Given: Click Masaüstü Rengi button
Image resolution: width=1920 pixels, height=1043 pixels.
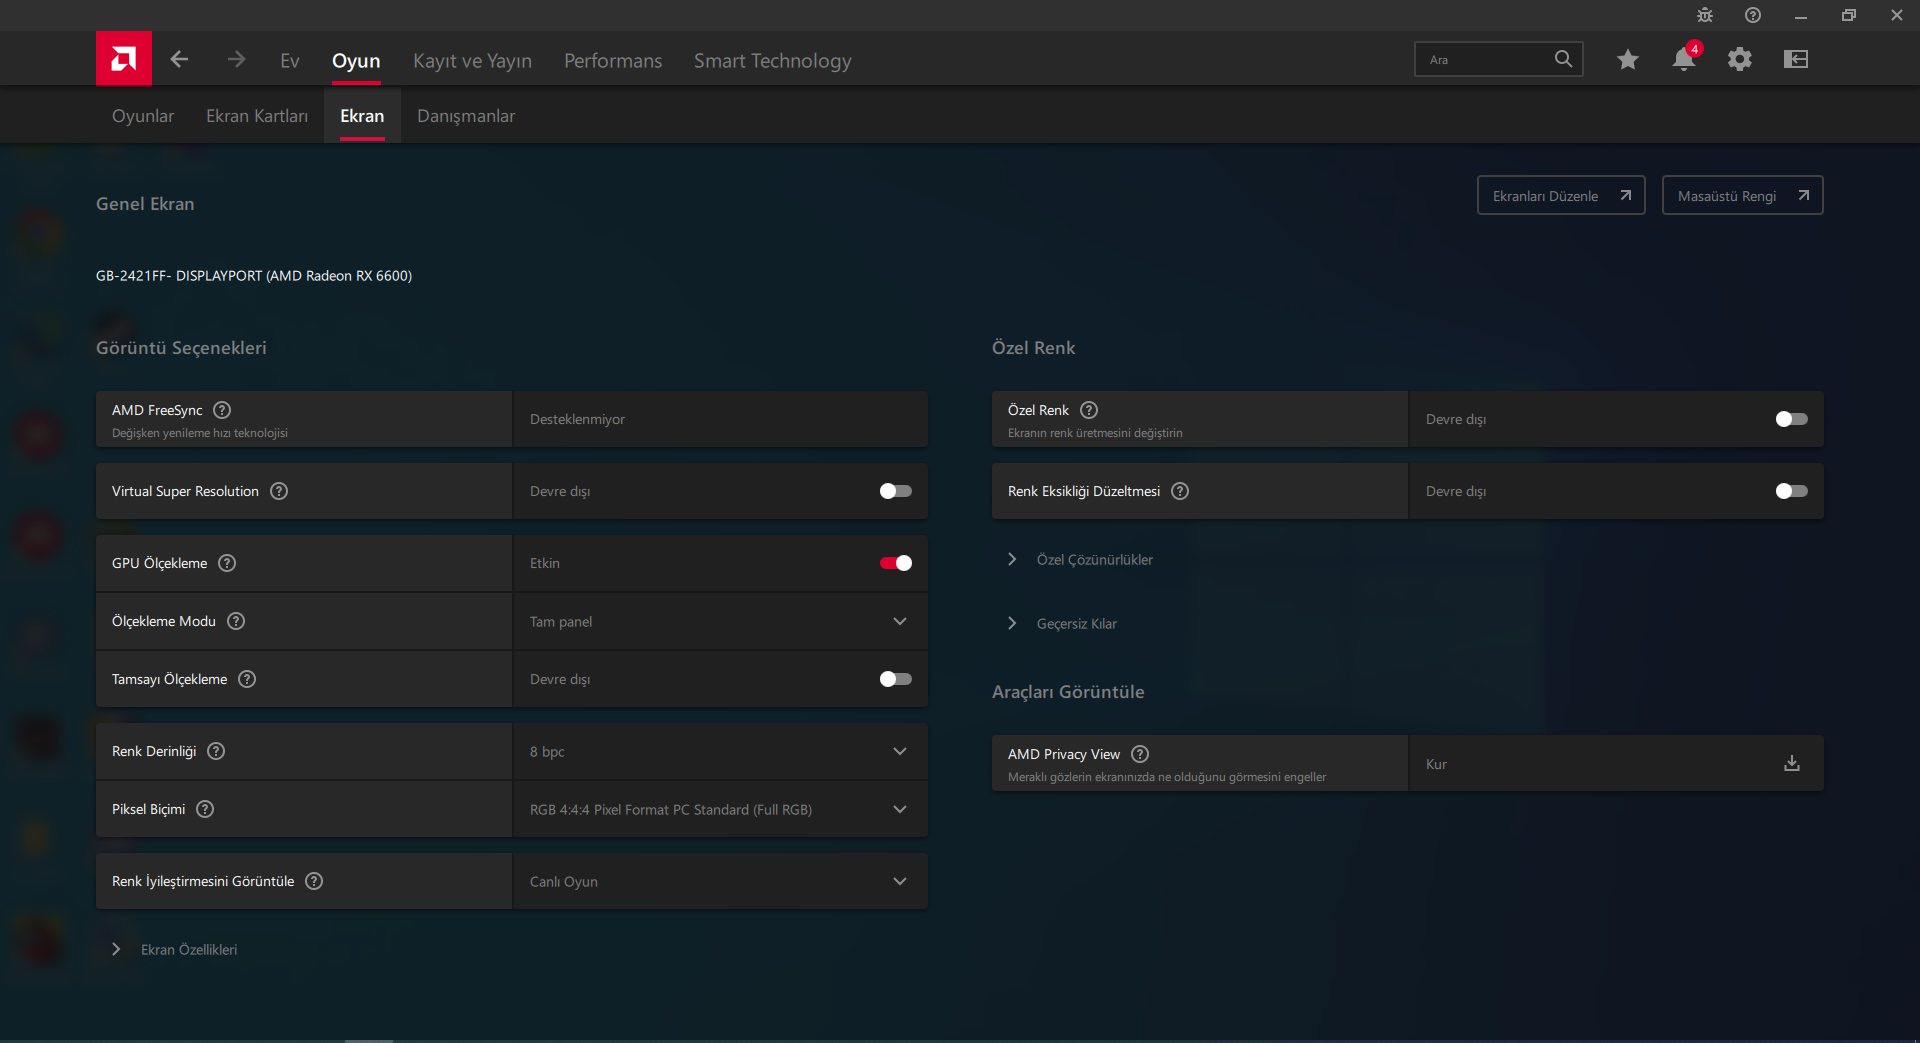Looking at the screenshot, I should tap(1742, 196).
